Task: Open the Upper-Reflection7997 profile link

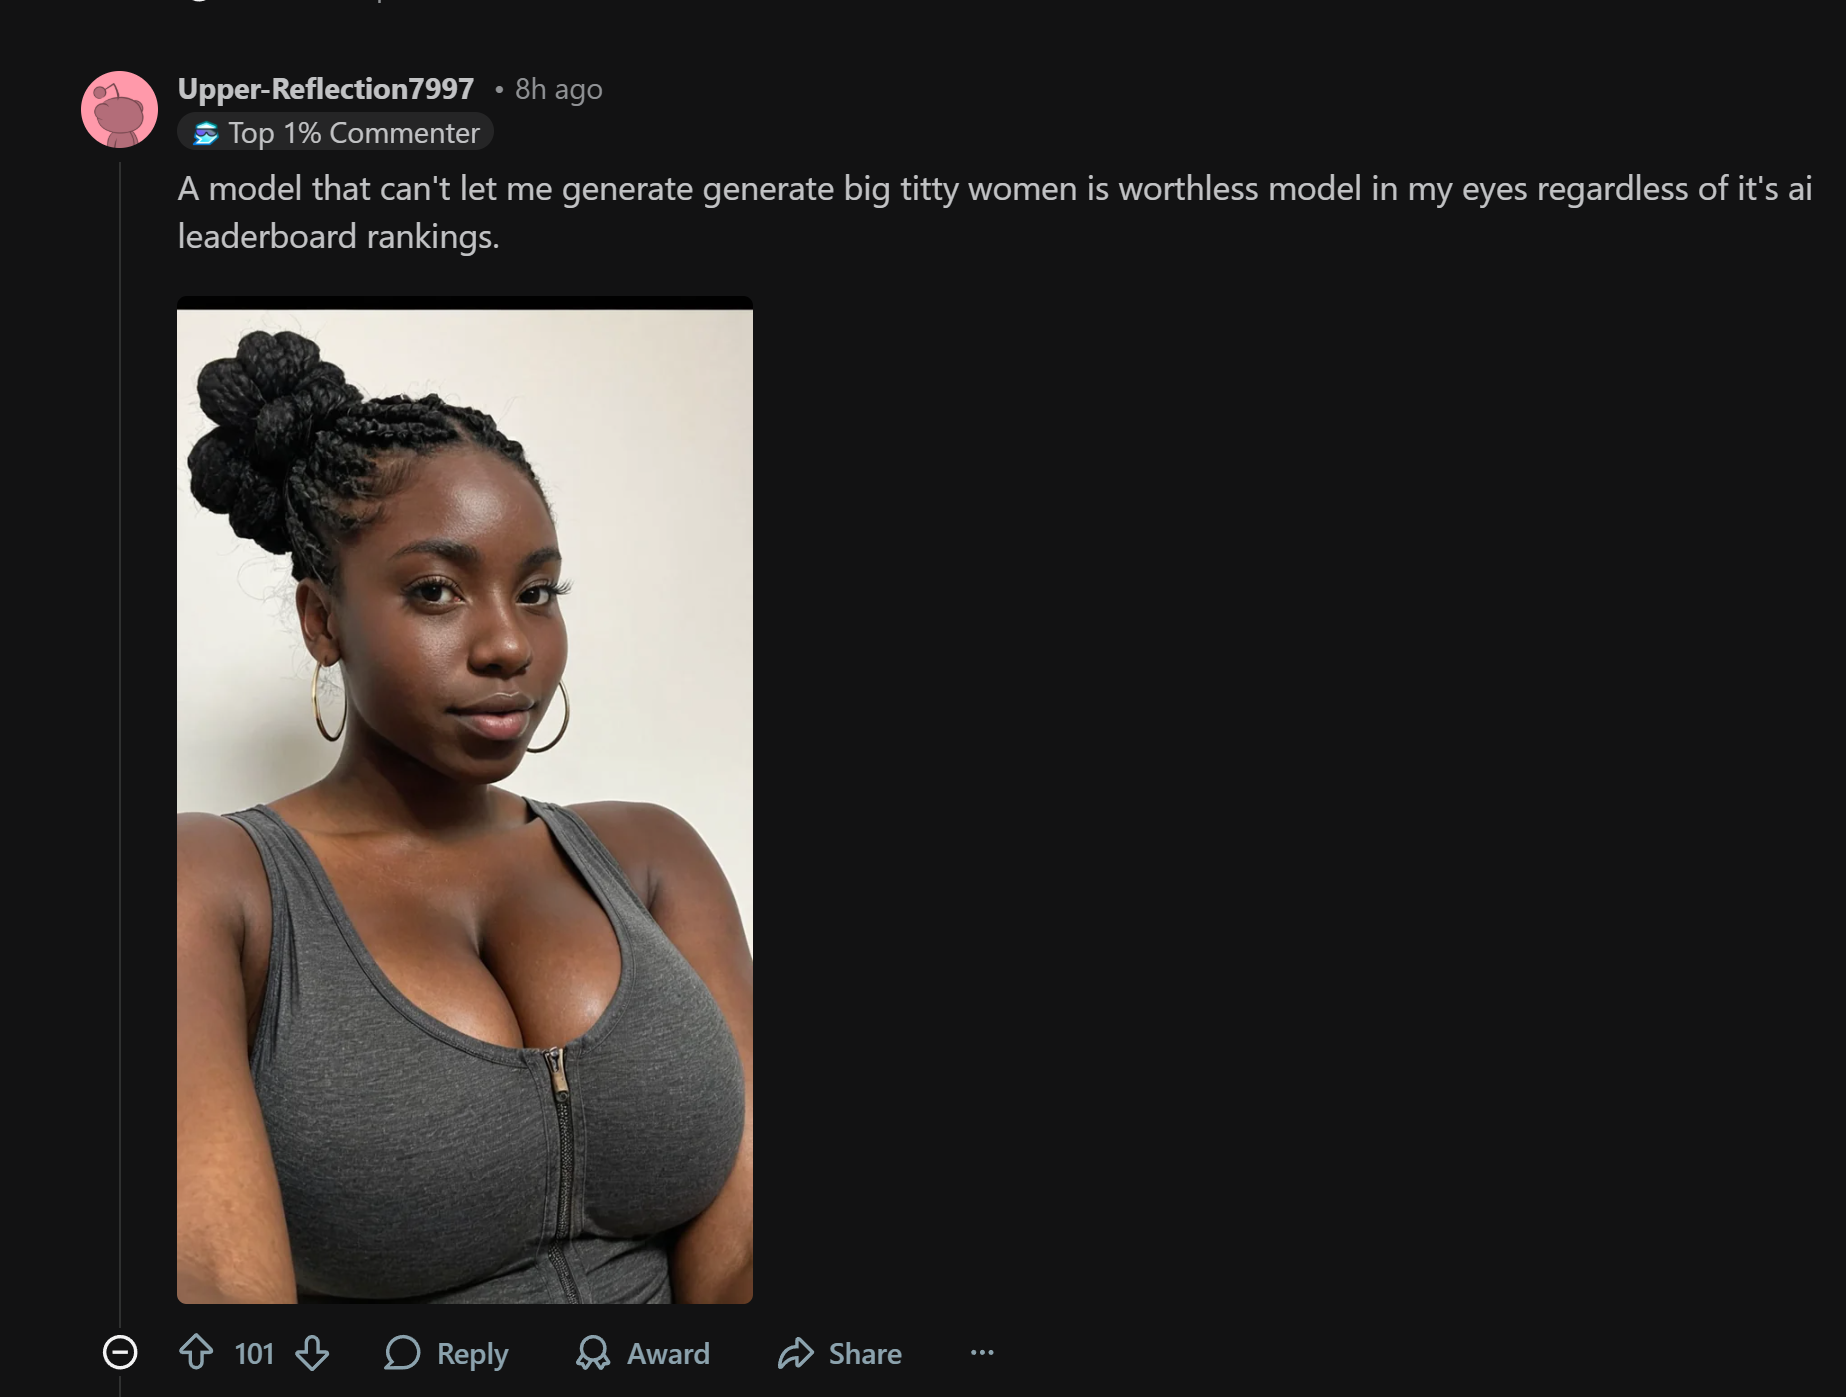Action: [x=326, y=89]
